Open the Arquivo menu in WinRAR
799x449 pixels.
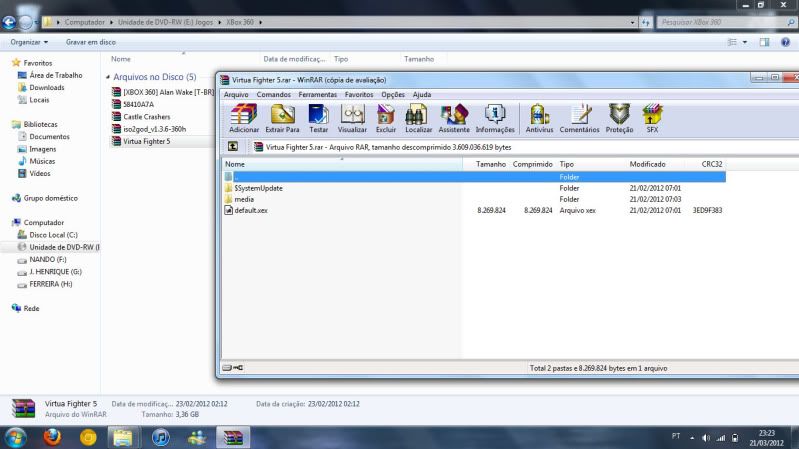236,95
